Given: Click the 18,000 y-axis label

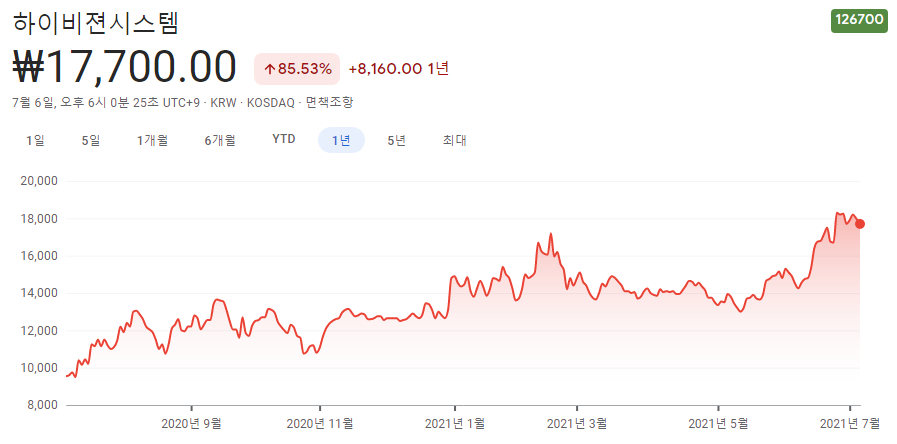Looking at the screenshot, I should click(39, 219).
